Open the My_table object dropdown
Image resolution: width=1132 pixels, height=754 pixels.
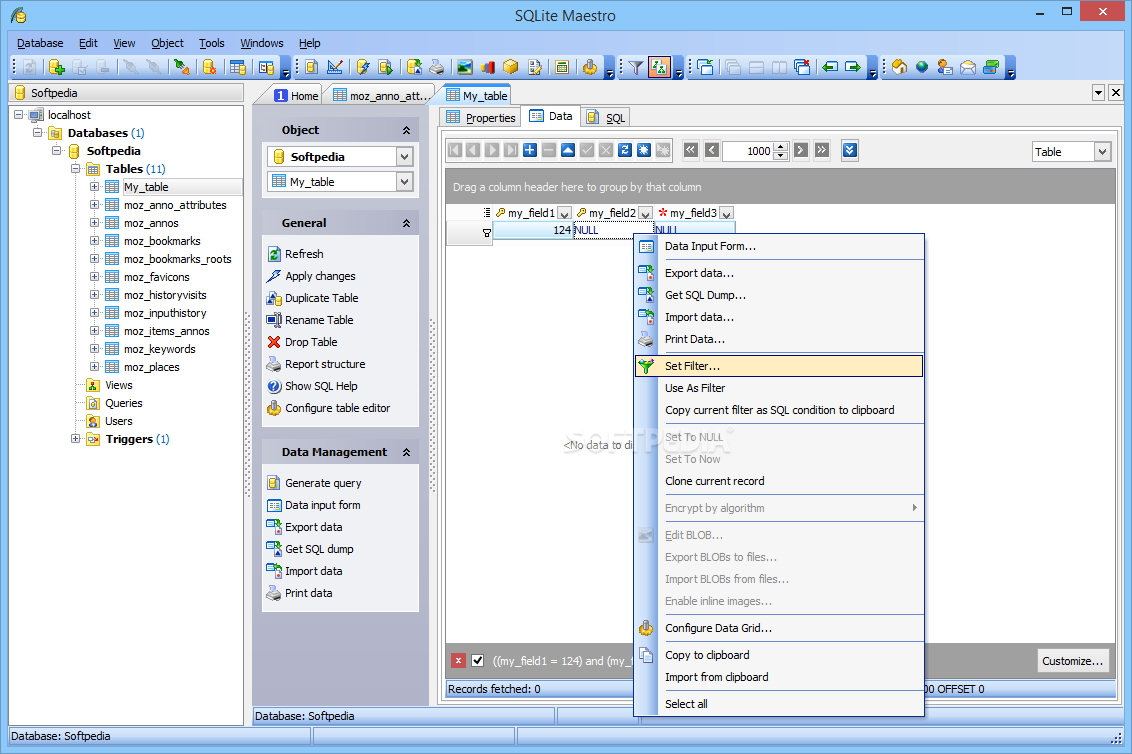pyautogui.click(x=404, y=182)
